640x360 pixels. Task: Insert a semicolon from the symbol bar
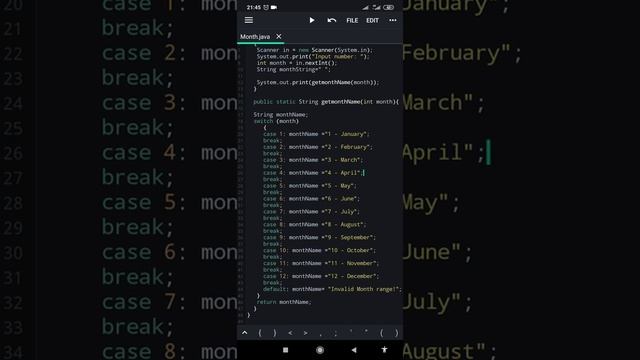[336, 333]
